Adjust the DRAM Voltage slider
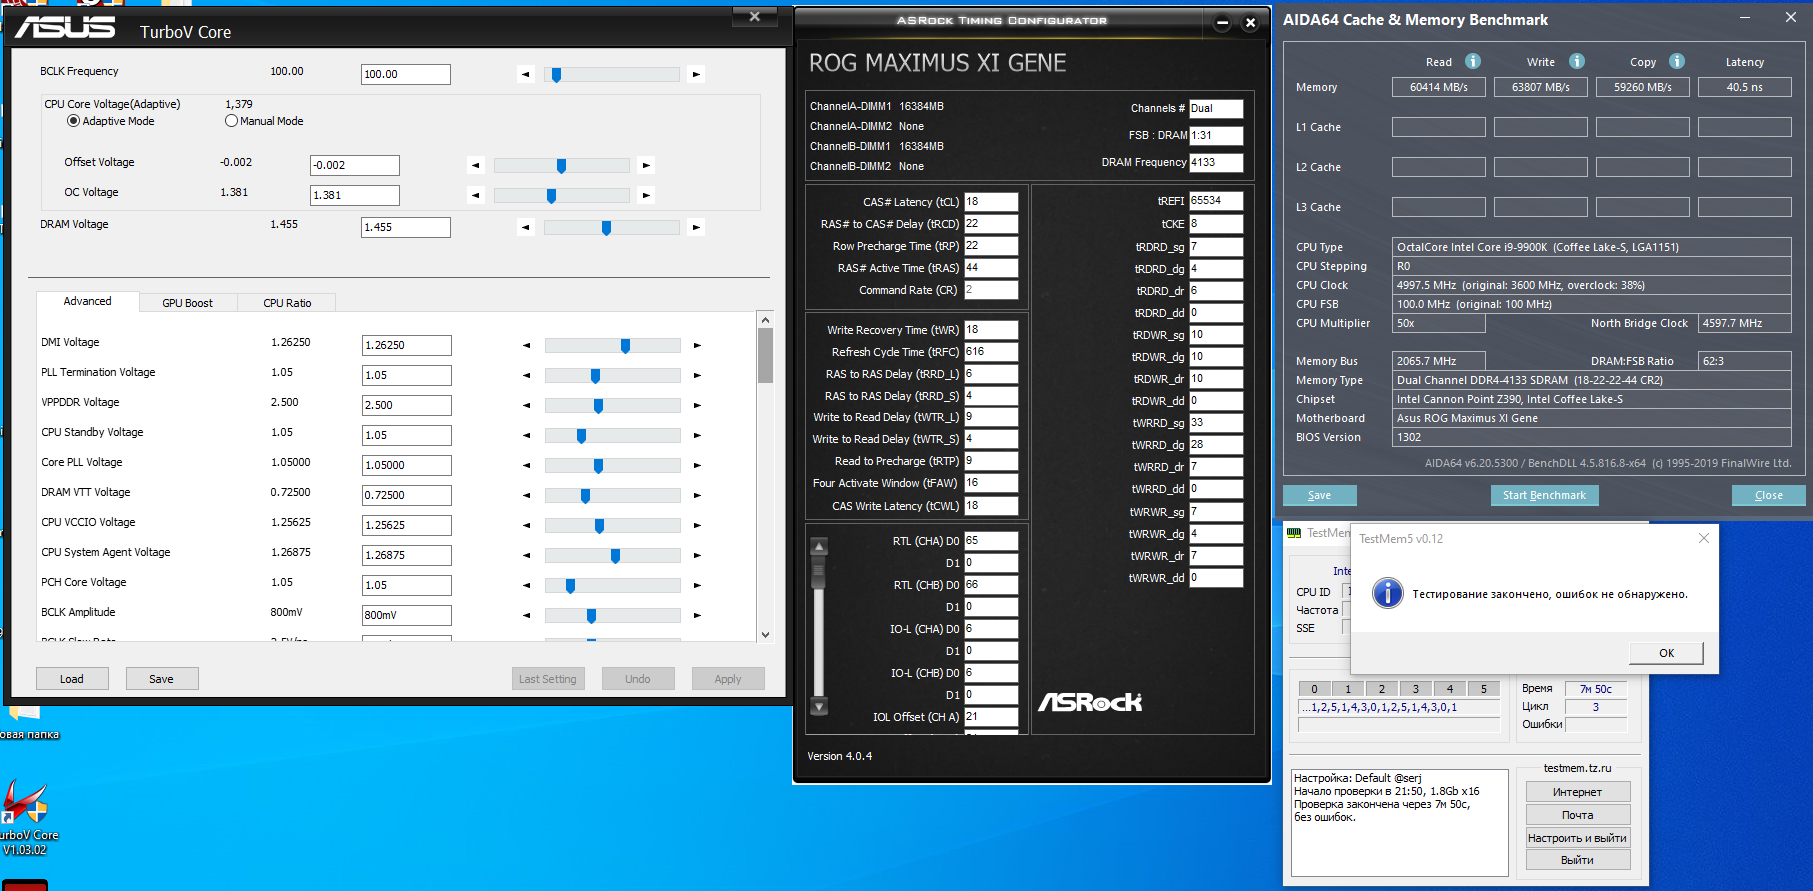The image size is (1813, 891). pyautogui.click(x=612, y=227)
